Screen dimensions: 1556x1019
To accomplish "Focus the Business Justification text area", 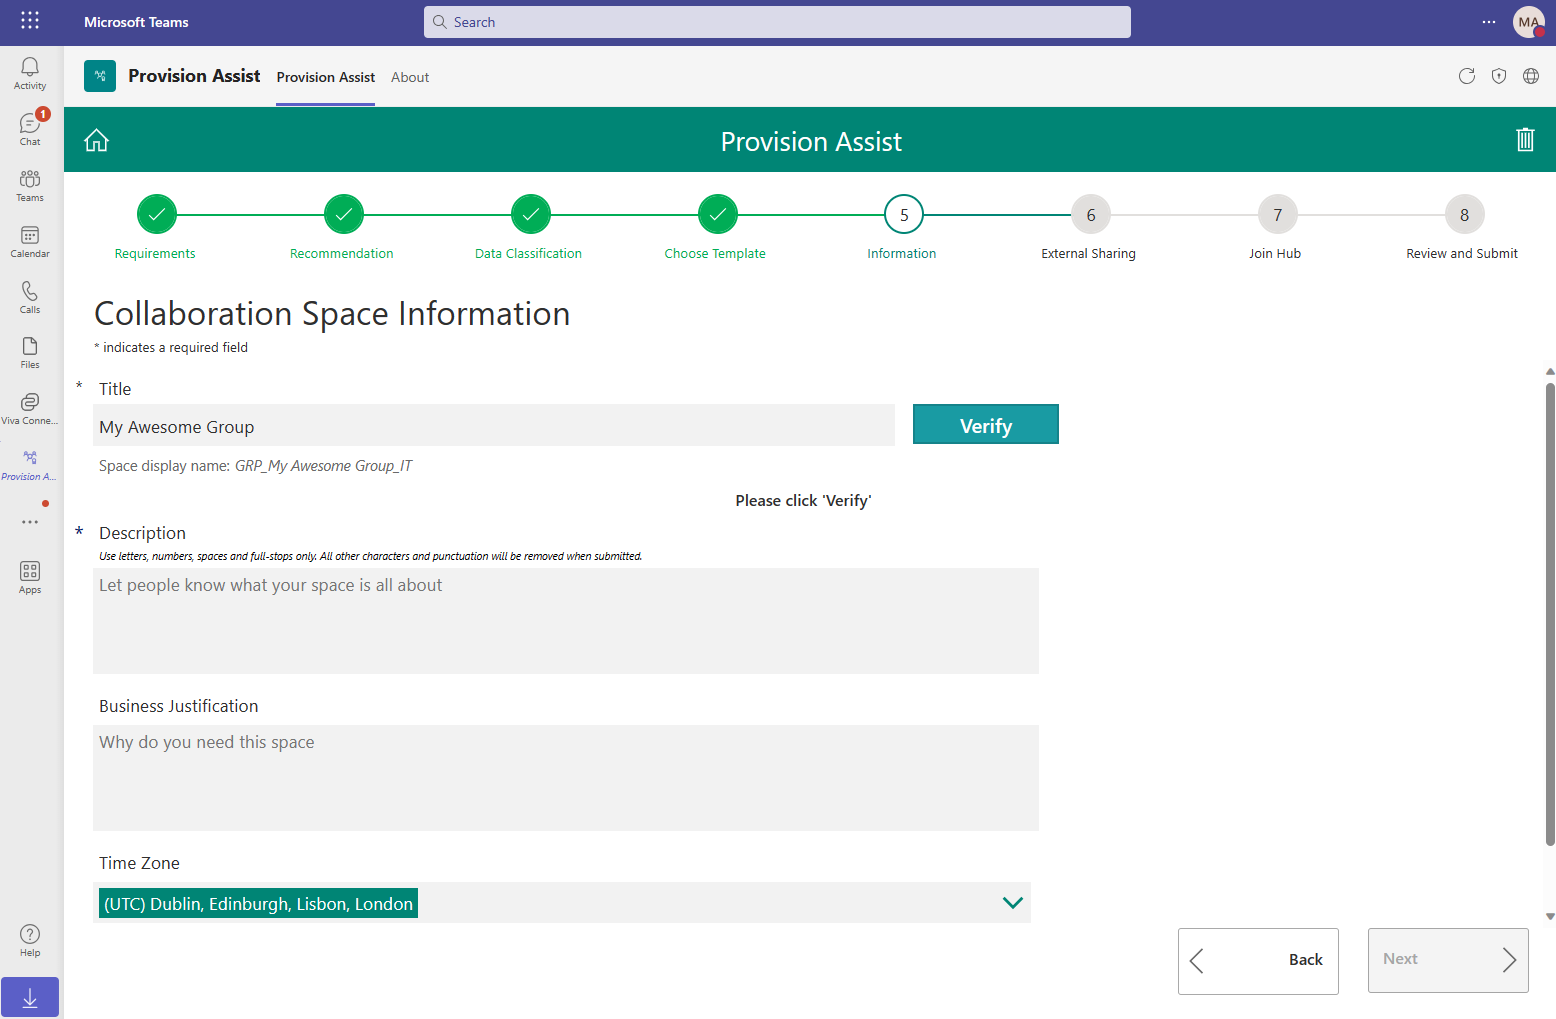I will pyautogui.click(x=566, y=778).
